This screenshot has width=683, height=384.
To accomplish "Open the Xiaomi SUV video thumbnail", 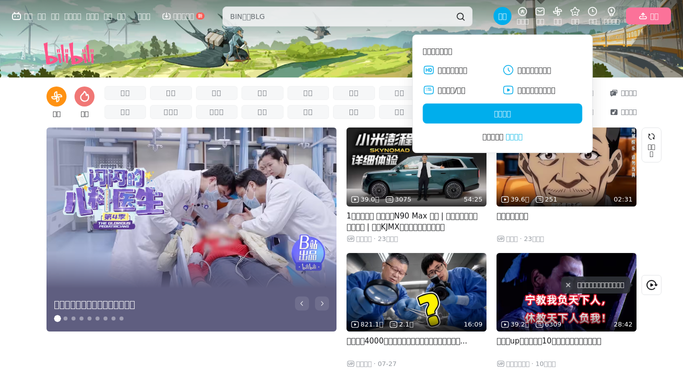I will (416, 167).
